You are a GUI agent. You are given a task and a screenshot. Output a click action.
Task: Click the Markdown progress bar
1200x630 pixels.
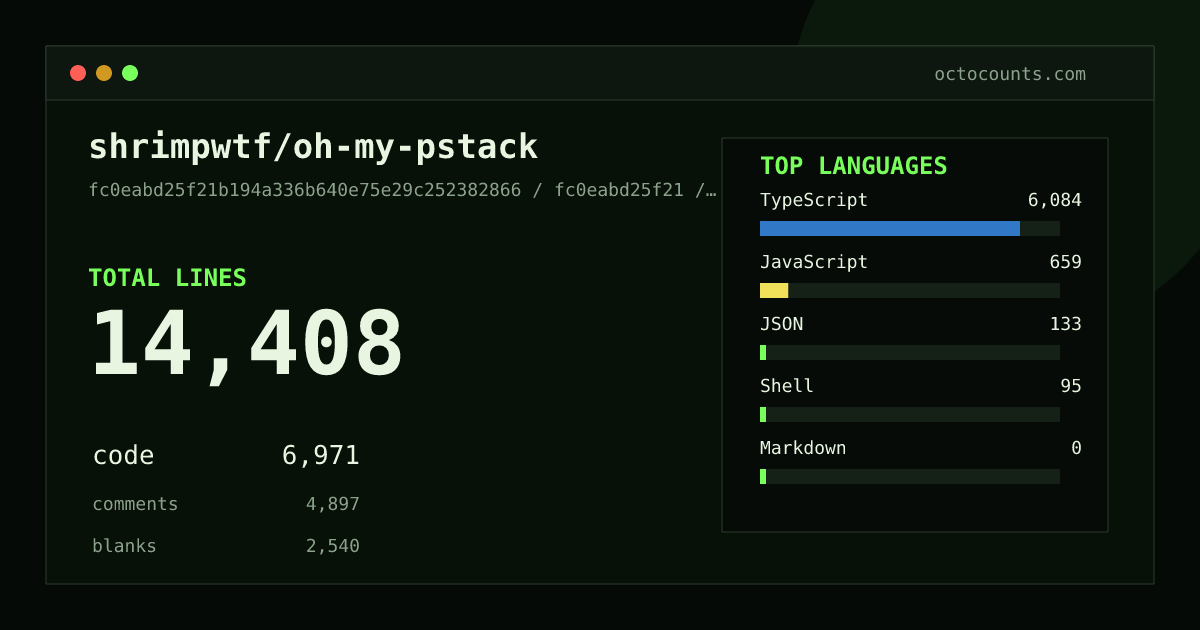(910, 476)
